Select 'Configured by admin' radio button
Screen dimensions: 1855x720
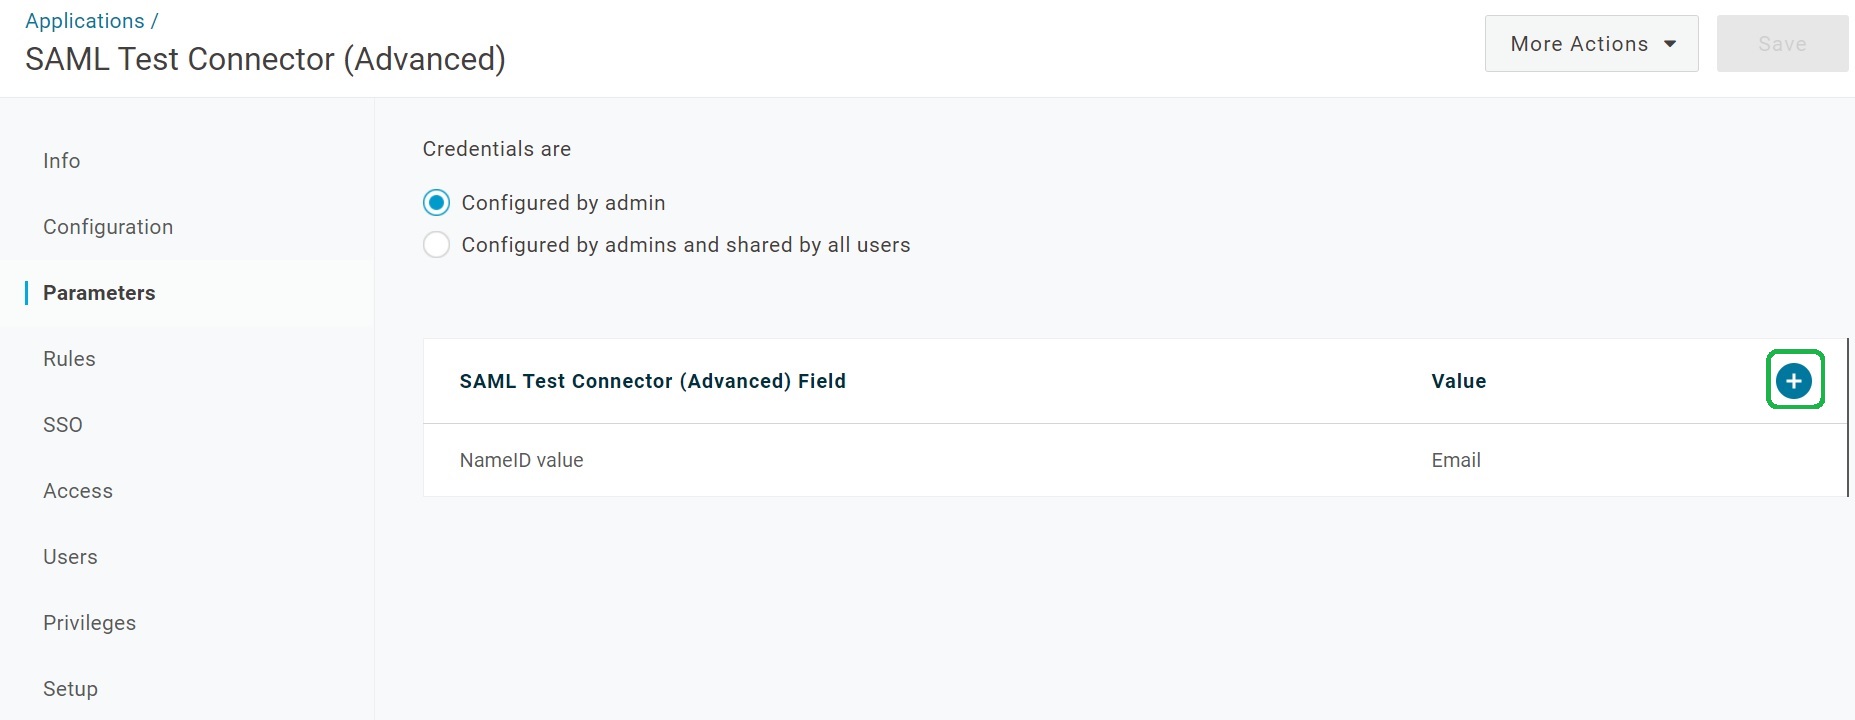(436, 203)
